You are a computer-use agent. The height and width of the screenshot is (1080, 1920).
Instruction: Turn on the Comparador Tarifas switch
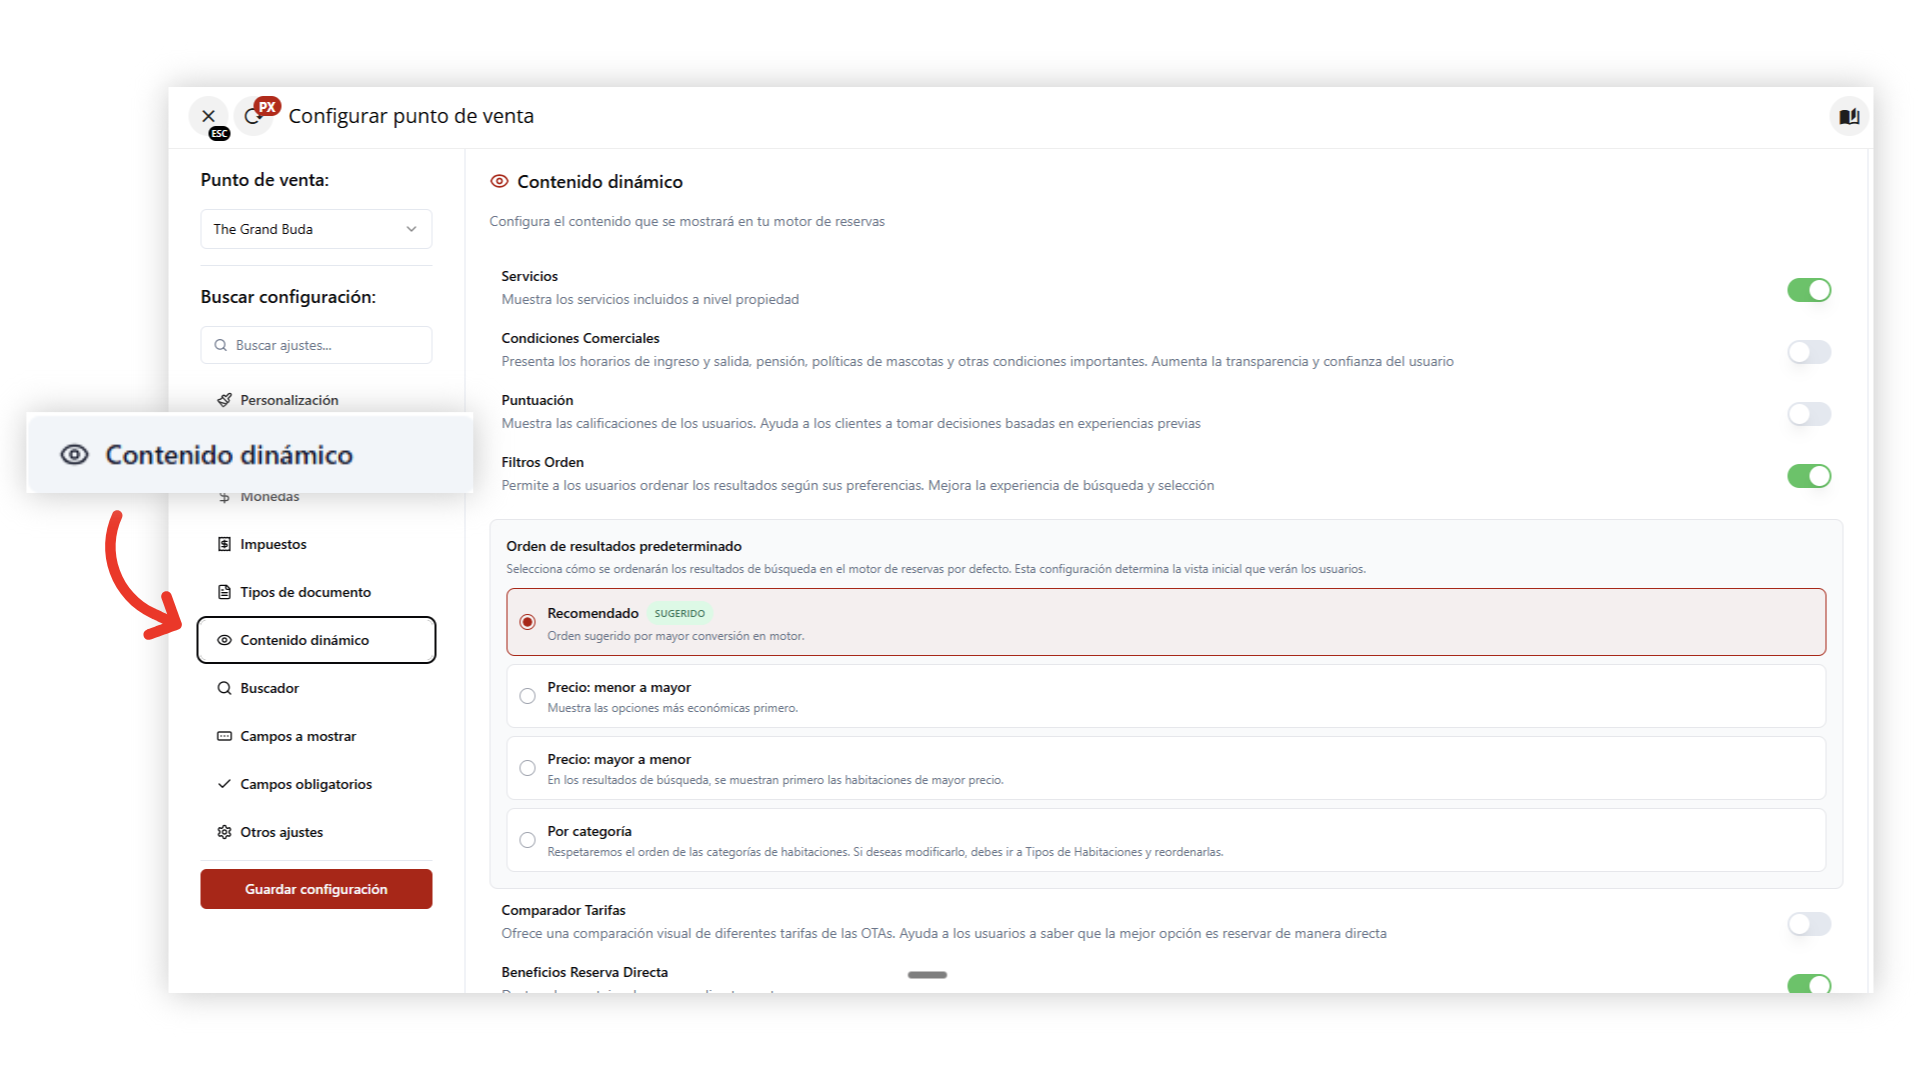click(1808, 924)
